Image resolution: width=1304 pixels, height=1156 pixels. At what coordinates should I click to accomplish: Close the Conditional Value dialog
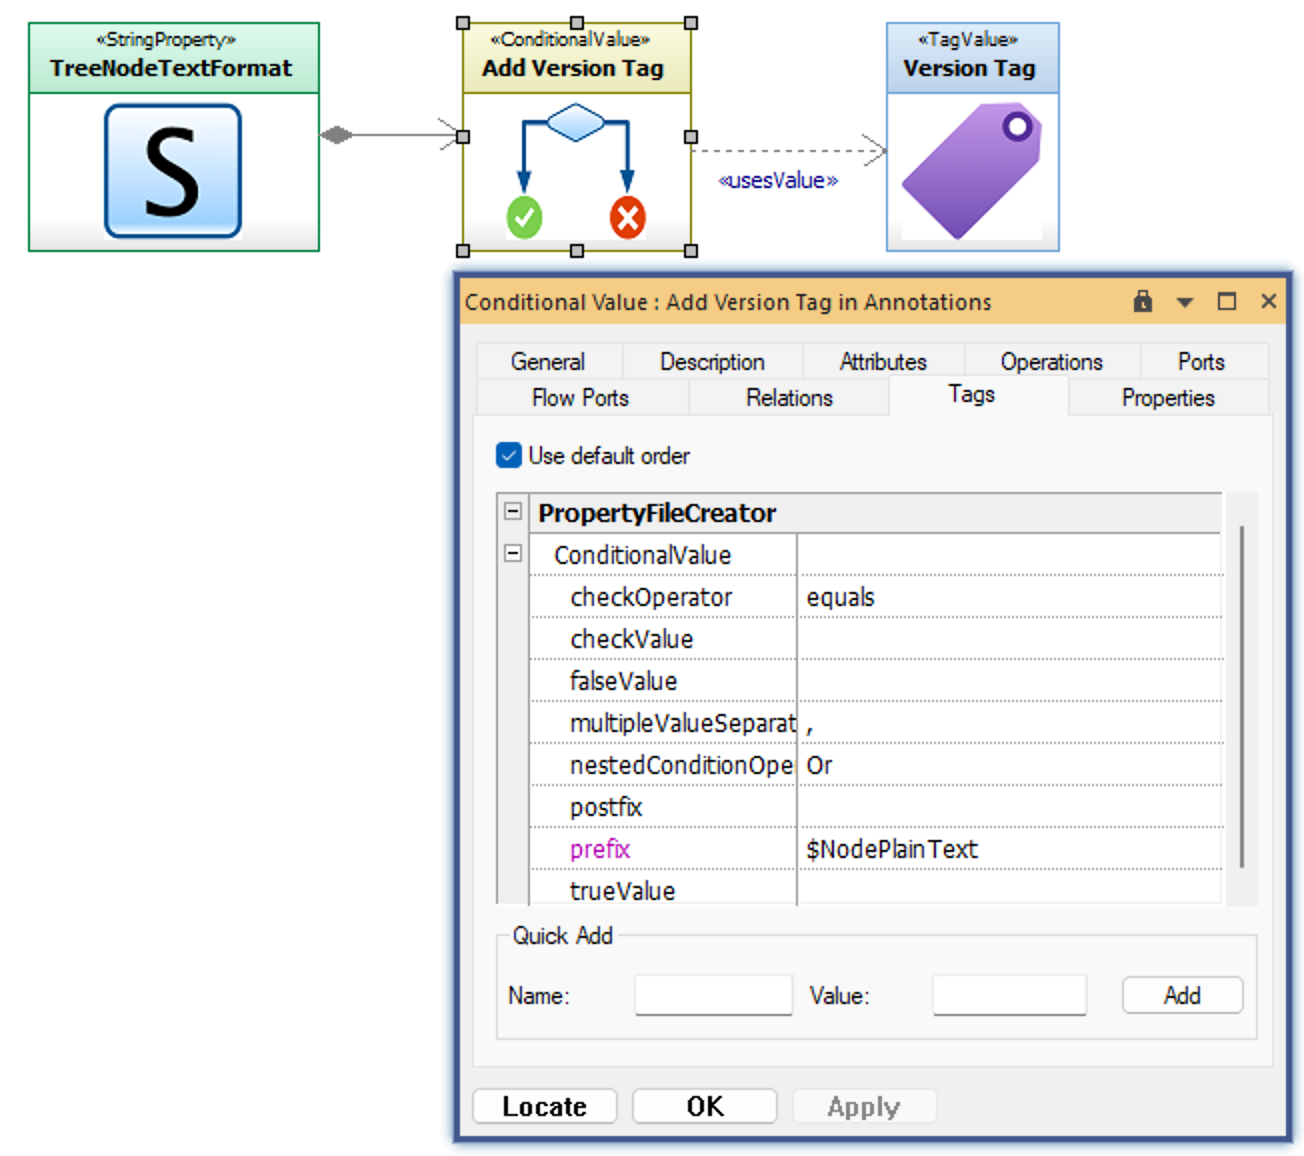(x=1269, y=301)
